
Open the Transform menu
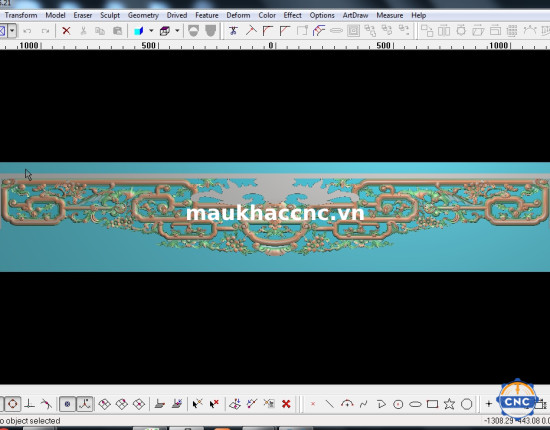(21, 15)
